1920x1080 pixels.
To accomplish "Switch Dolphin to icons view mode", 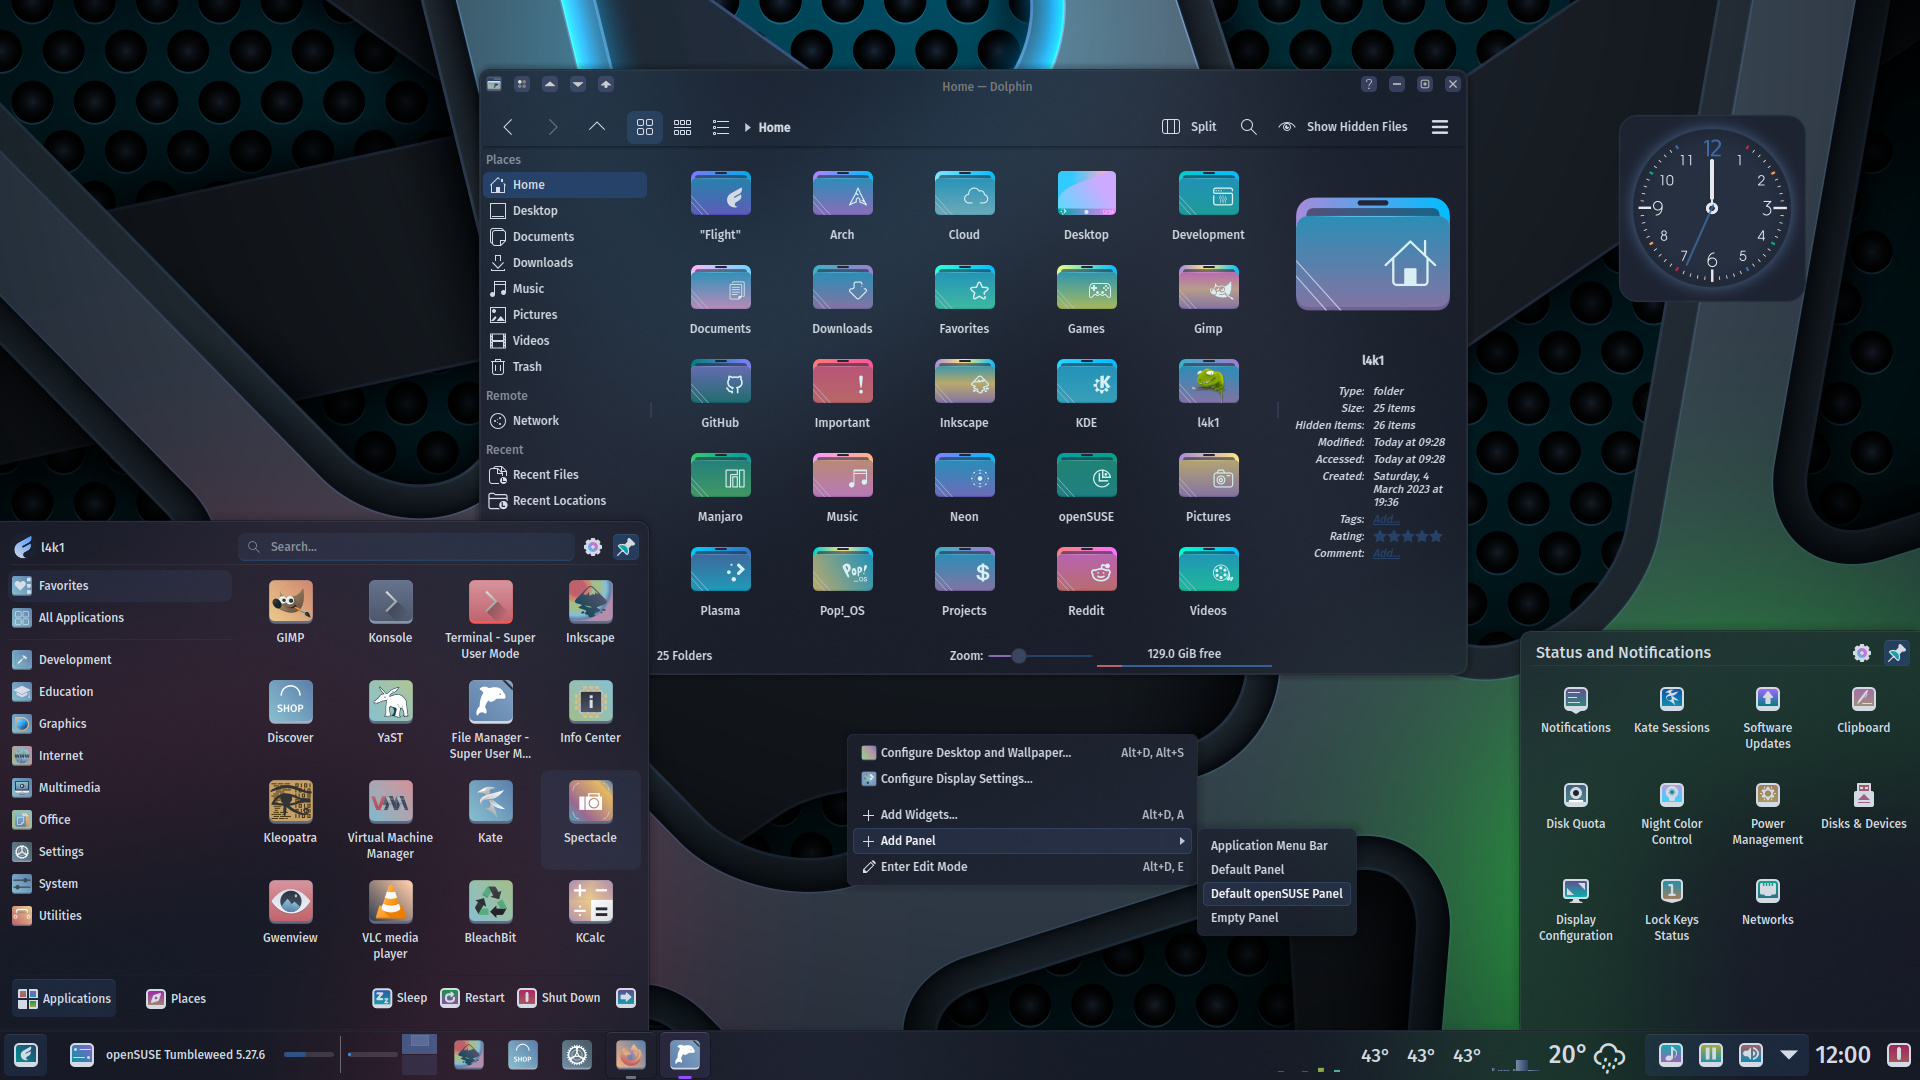I will click(645, 127).
